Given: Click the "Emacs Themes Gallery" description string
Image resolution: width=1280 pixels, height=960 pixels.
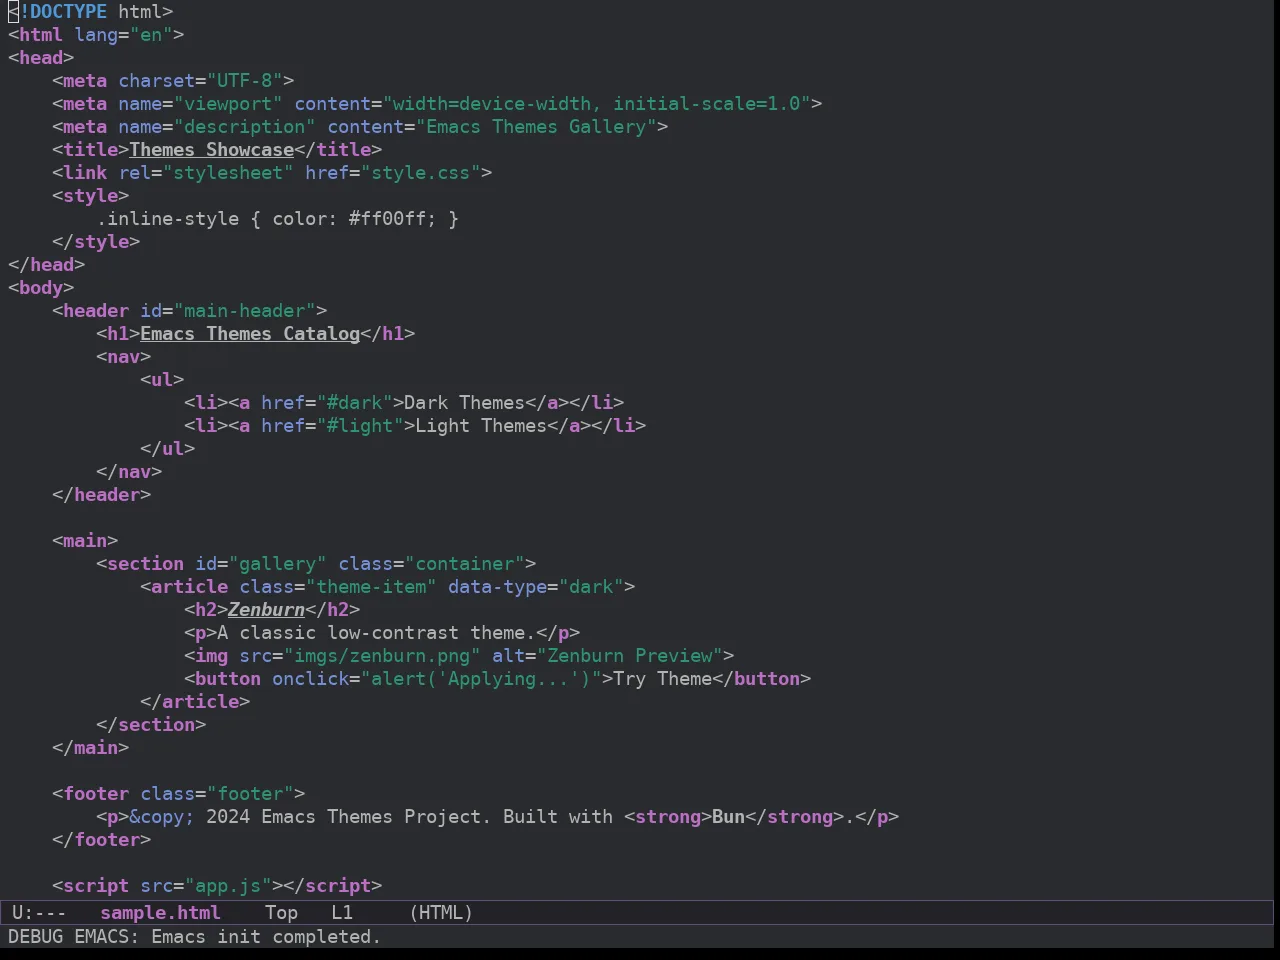Looking at the screenshot, I should [536, 127].
